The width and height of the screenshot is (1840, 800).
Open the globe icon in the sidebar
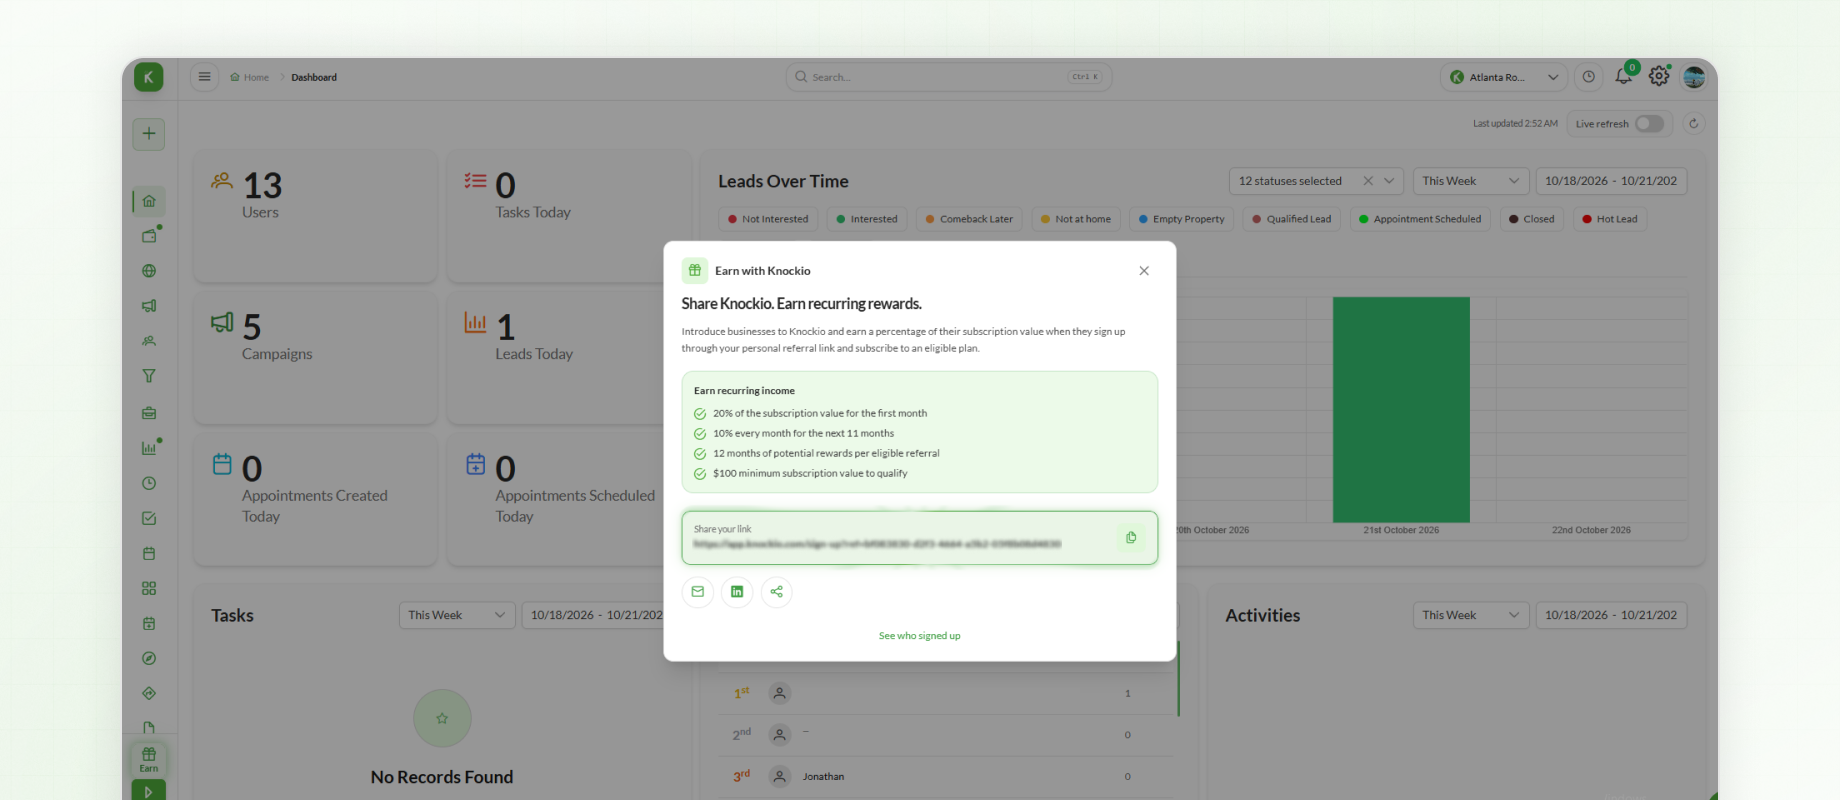tap(149, 271)
